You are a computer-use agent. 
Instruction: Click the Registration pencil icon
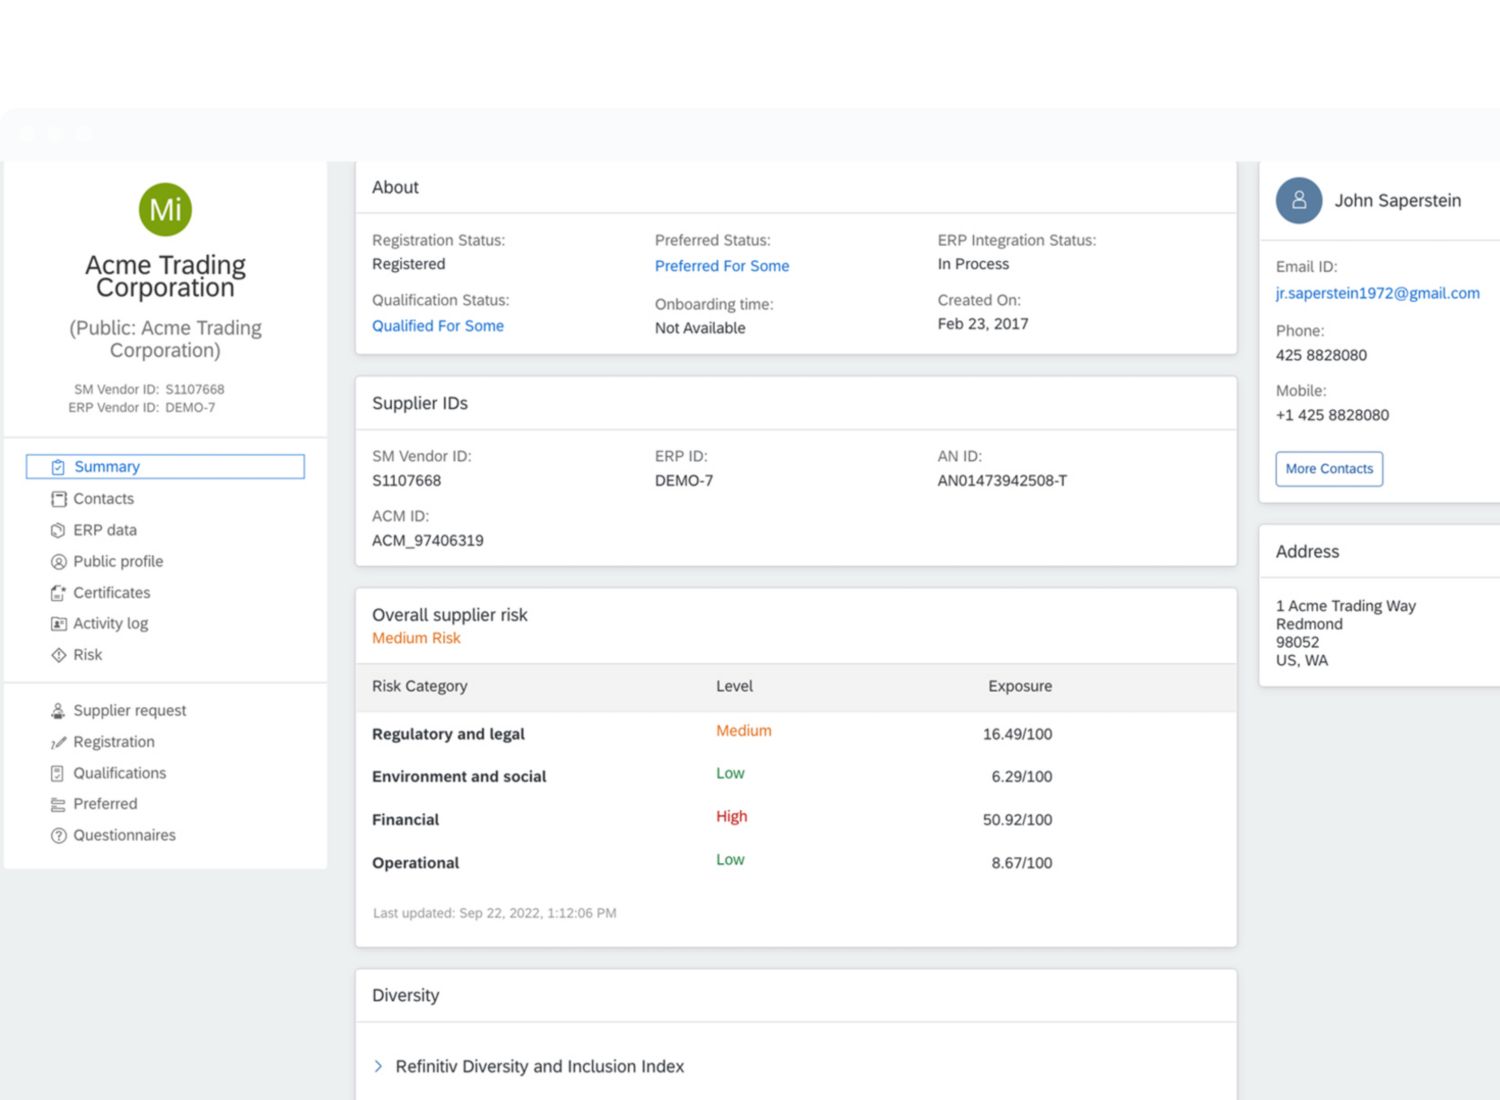pyautogui.click(x=58, y=742)
